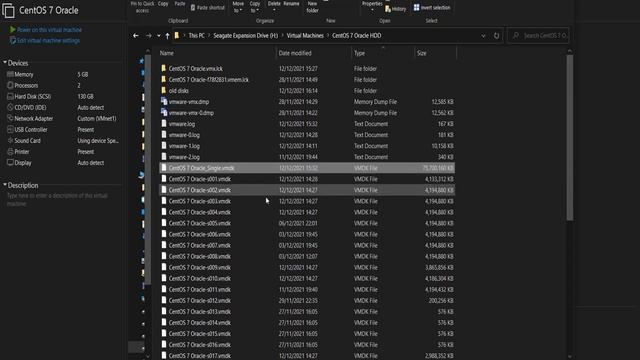
Task: Select the old disks folder icon
Action: [164, 90]
